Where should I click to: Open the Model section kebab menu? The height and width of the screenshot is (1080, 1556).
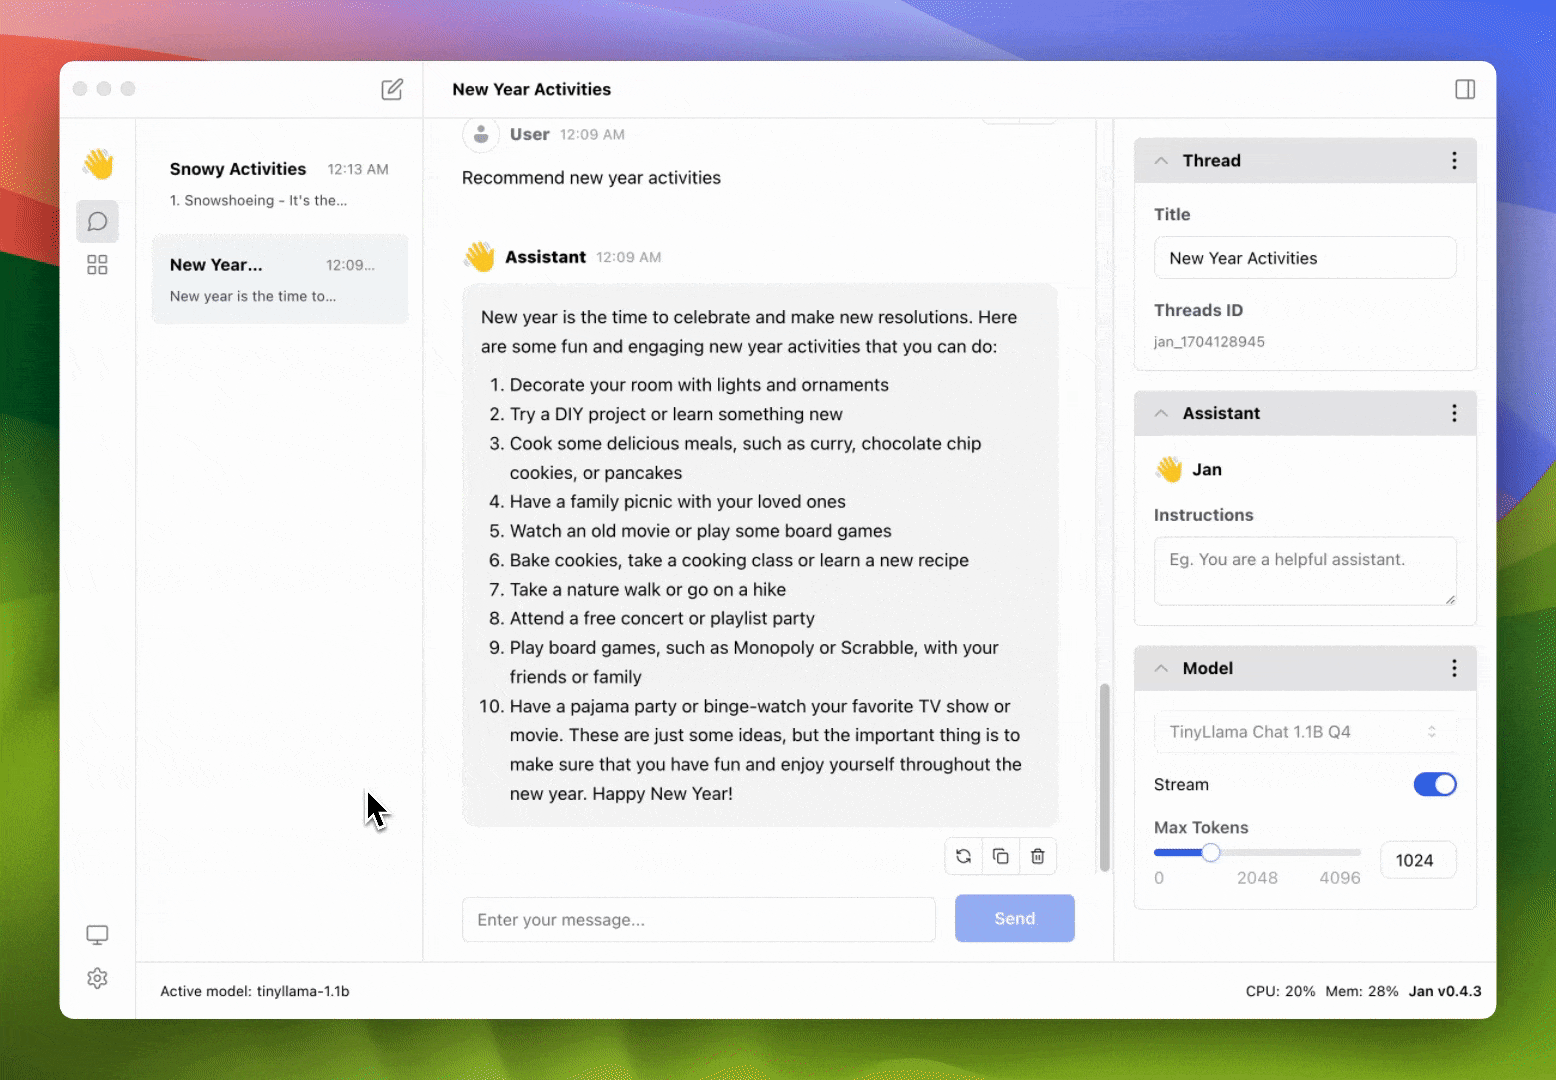[1455, 668]
